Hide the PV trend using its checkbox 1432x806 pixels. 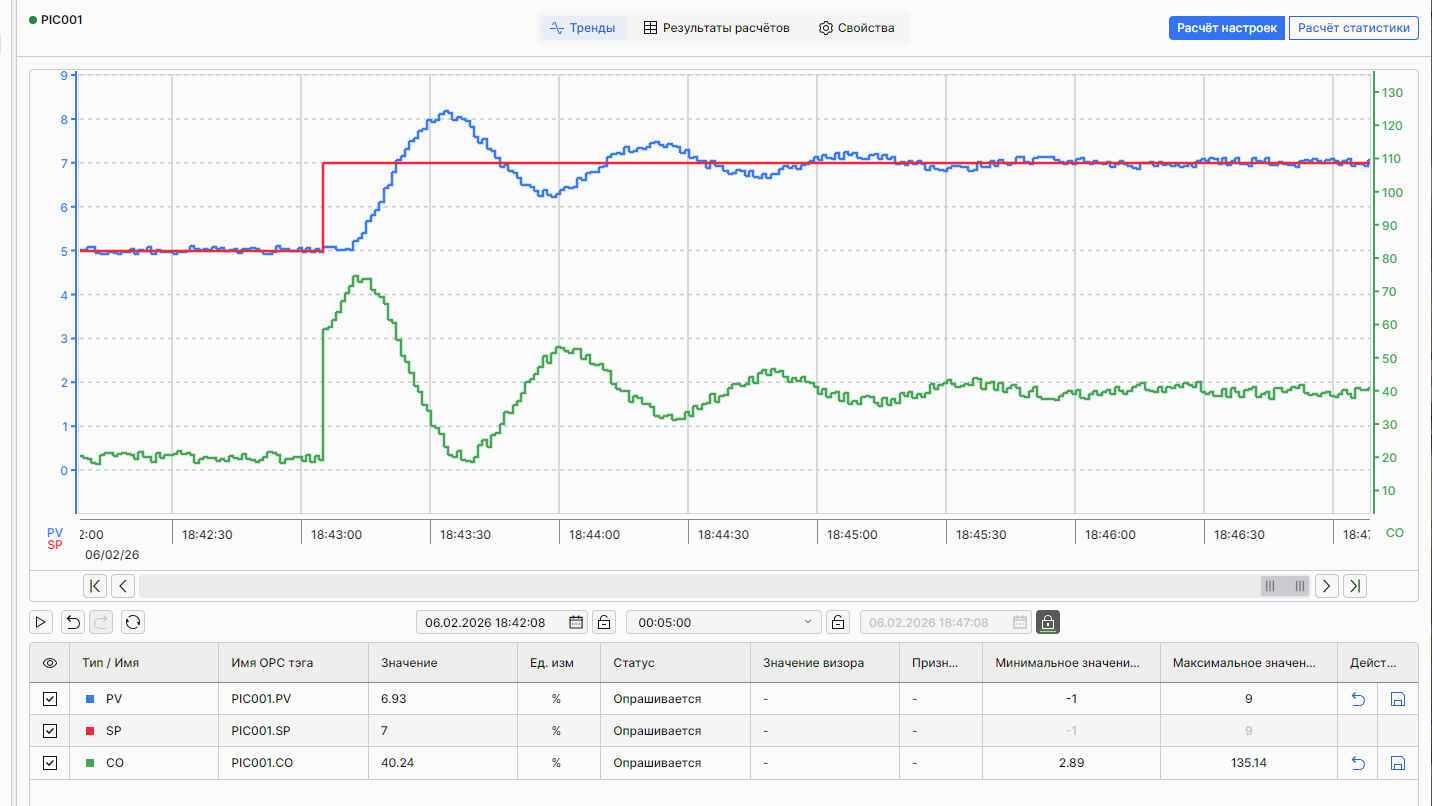pos(50,699)
